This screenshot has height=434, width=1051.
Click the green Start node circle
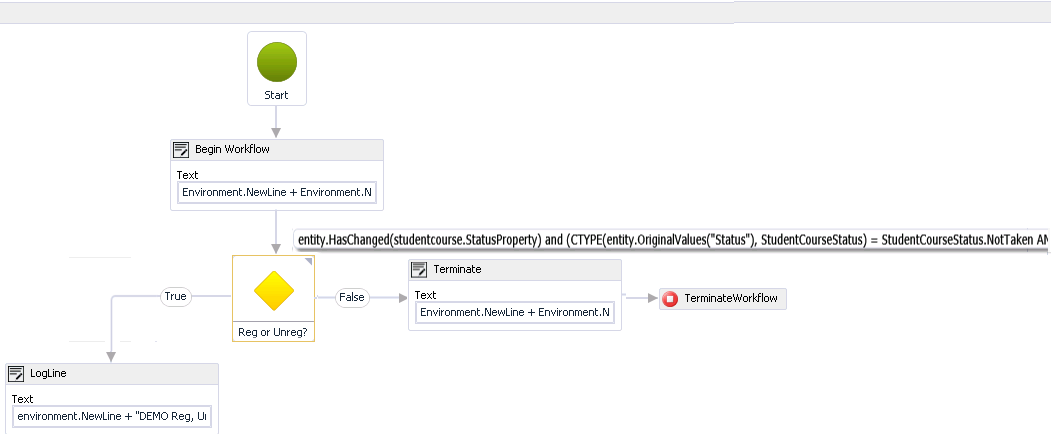(x=277, y=61)
